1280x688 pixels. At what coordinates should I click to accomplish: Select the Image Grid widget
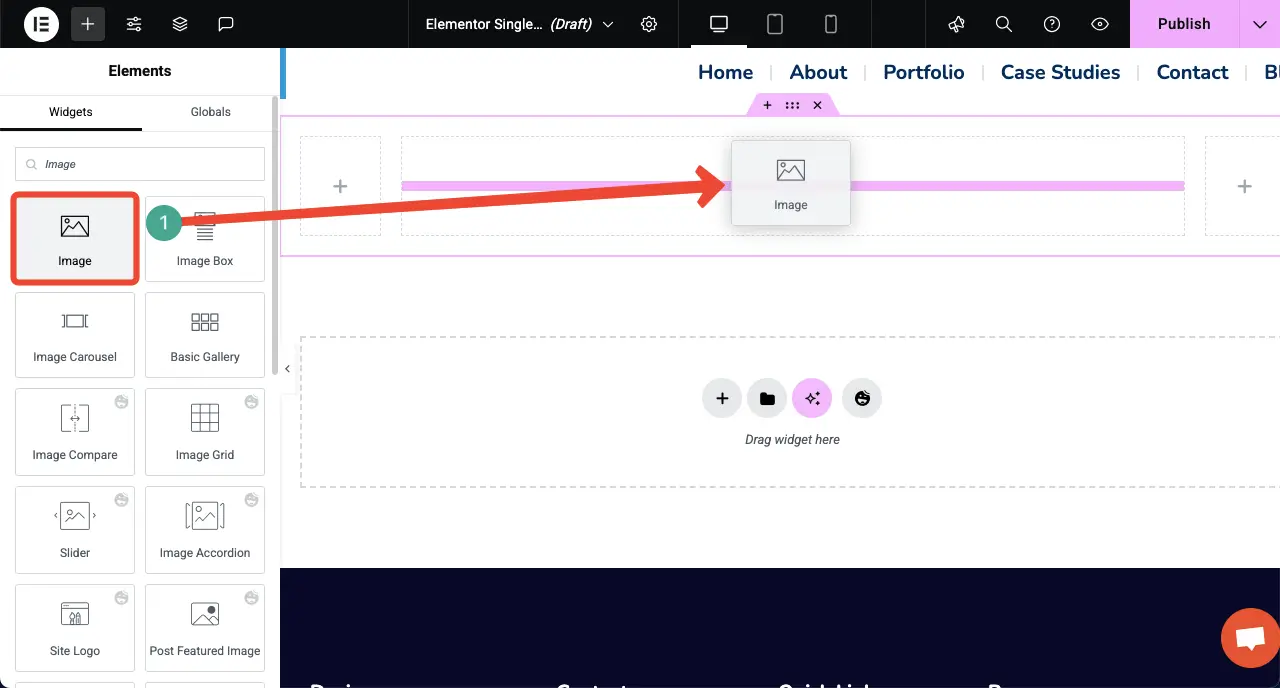coord(205,431)
